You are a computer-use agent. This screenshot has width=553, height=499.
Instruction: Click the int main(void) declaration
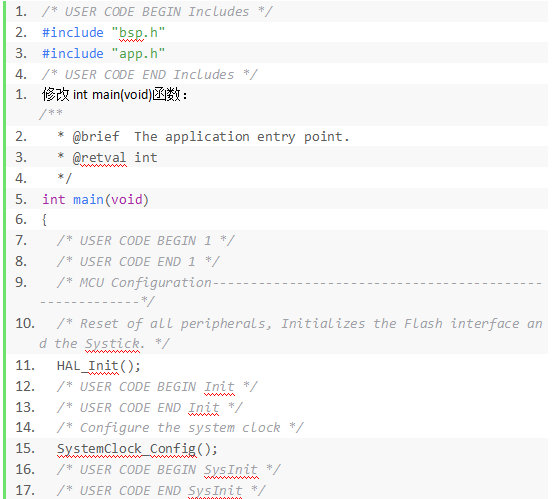click(x=95, y=200)
